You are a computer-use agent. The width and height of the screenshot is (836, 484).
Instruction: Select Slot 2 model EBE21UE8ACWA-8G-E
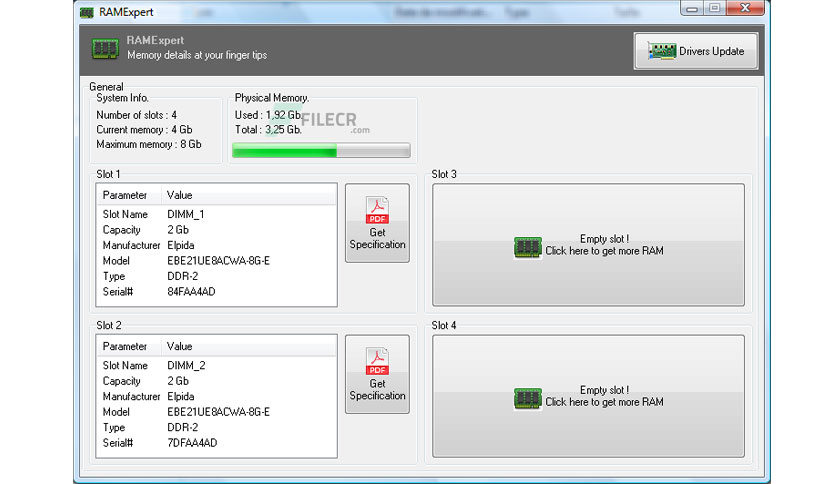[219, 412]
